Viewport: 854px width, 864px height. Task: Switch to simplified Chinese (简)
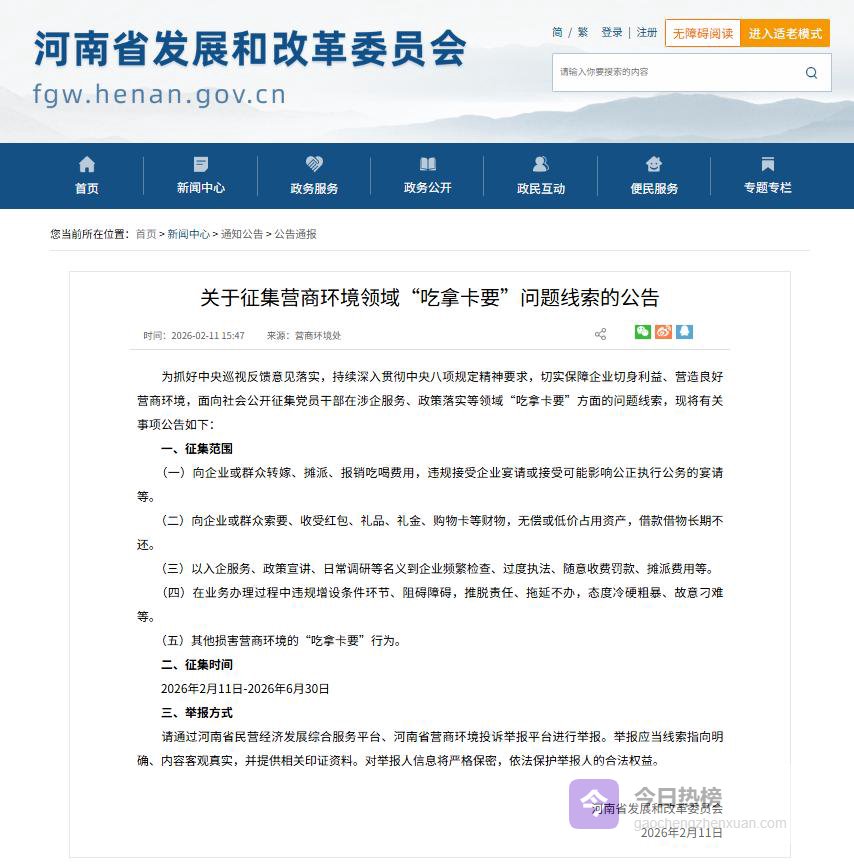click(x=557, y=33)
